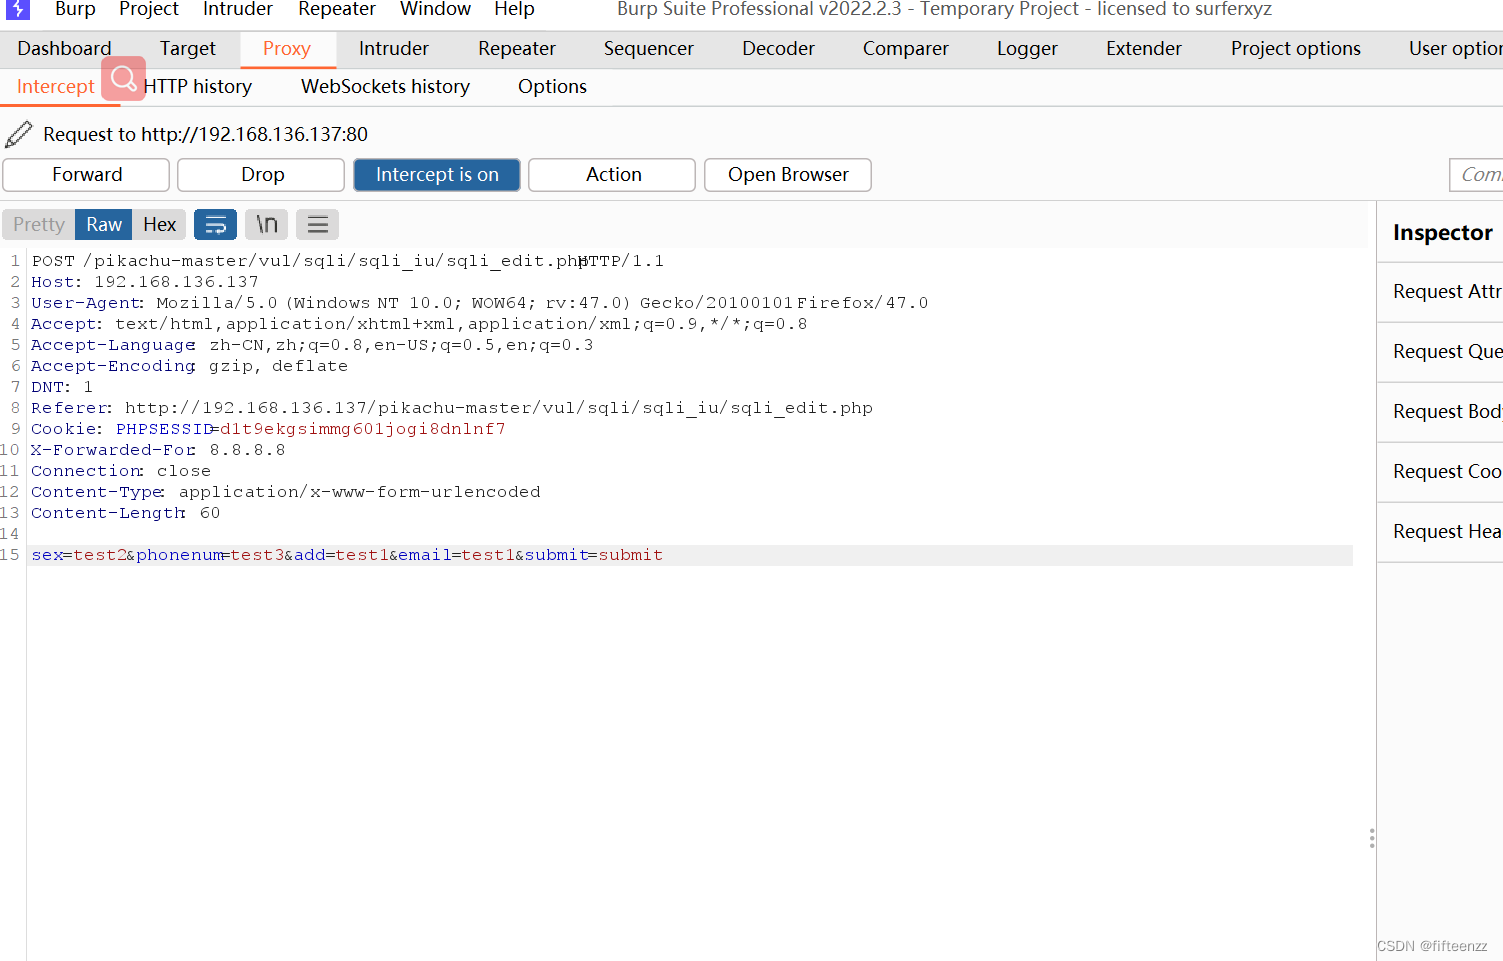Click the Content-Length 60 line
The width and height of the screenshot is (1503, 961).
pos(126,513)
